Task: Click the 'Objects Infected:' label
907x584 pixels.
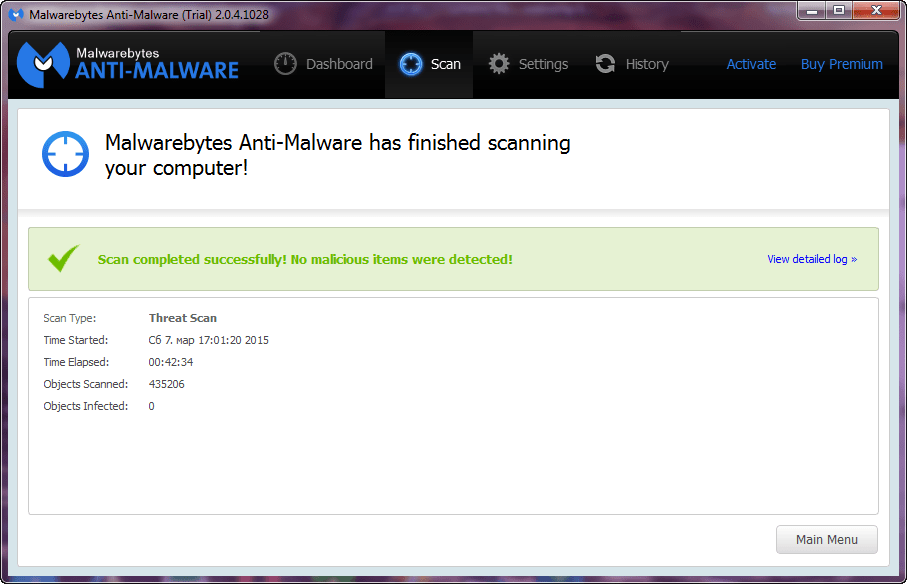Action: [86, 406]
